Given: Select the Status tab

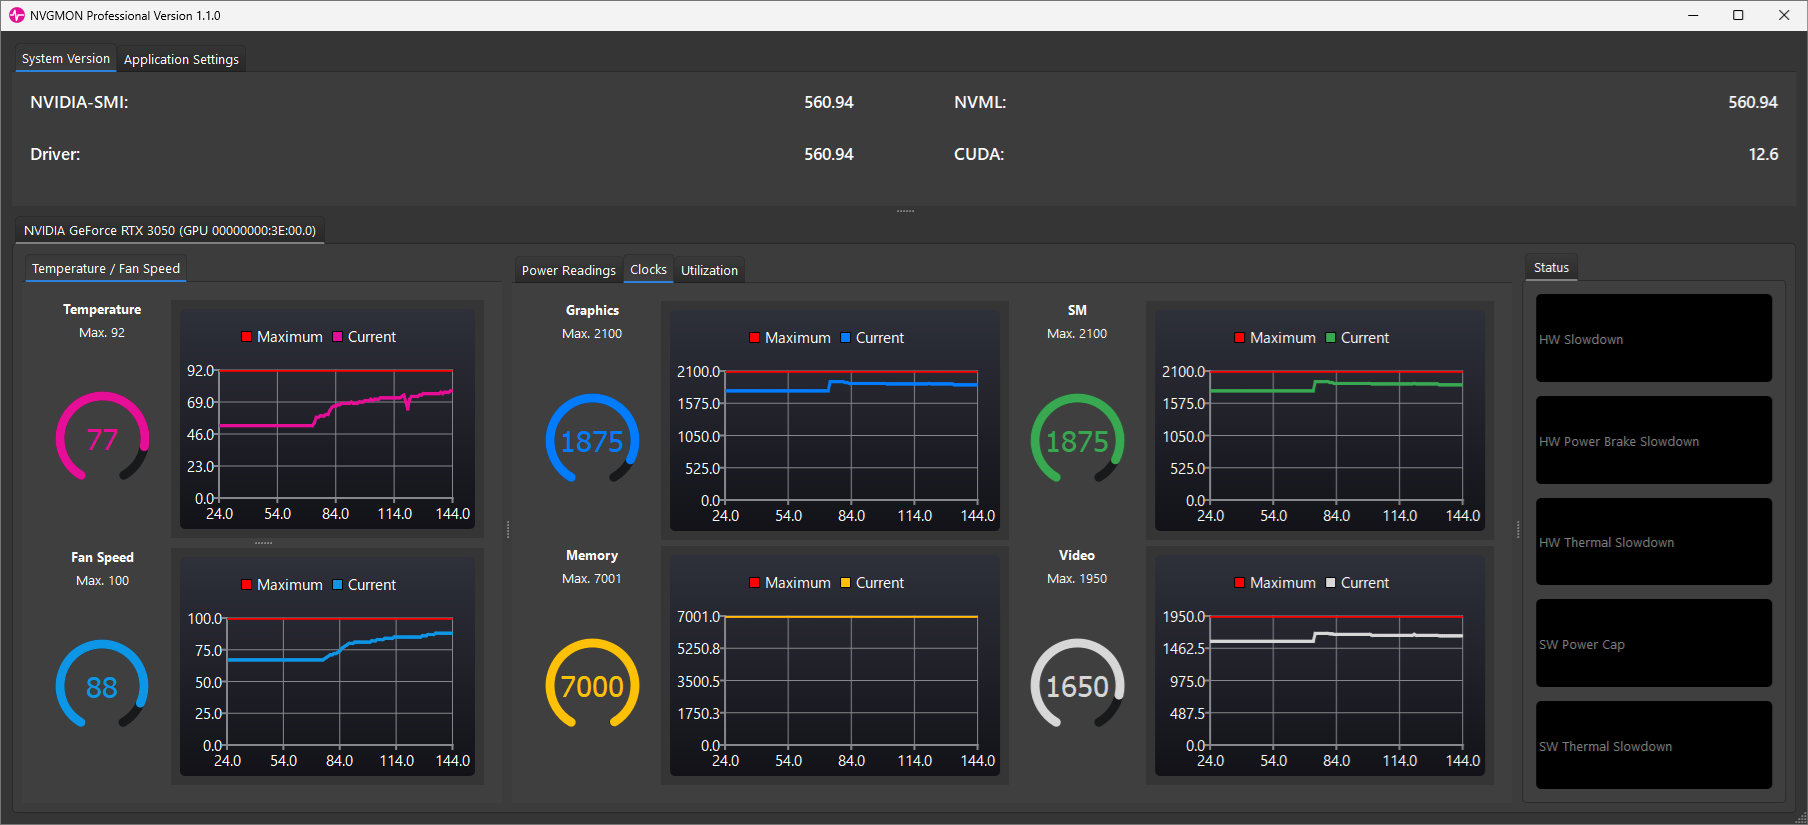Looking at the screenshot, I should point(1551,267).
